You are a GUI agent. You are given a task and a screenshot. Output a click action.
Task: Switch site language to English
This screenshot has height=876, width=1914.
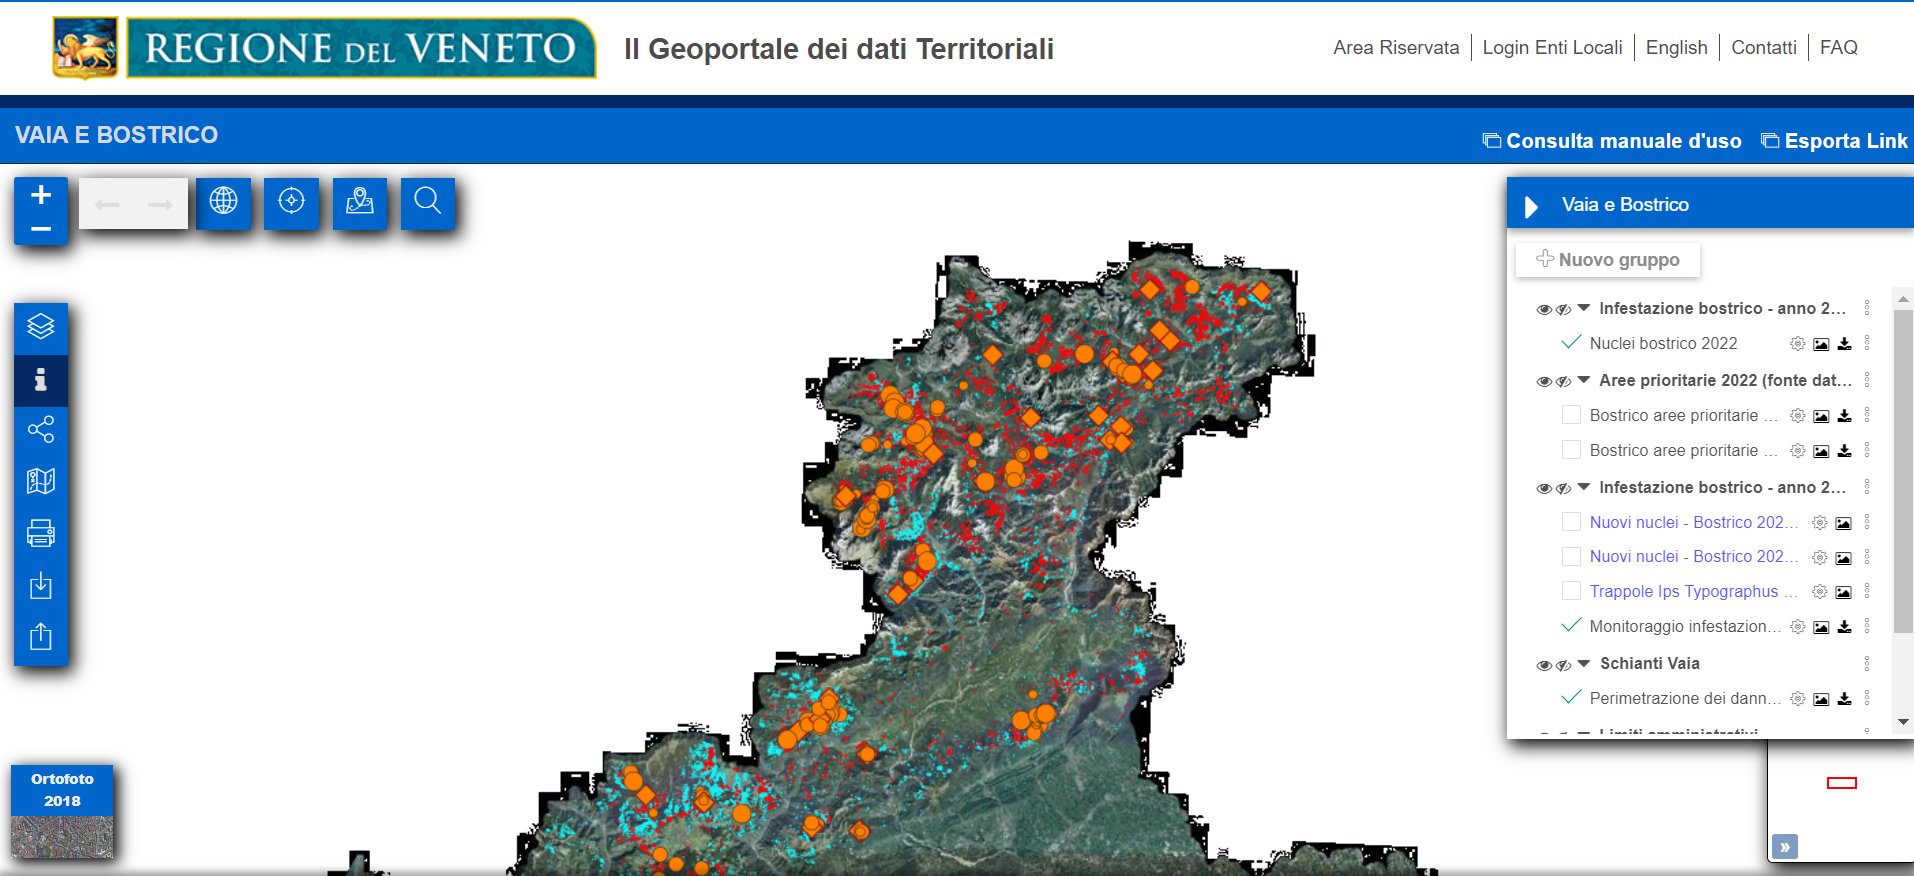click(1676, 47)
